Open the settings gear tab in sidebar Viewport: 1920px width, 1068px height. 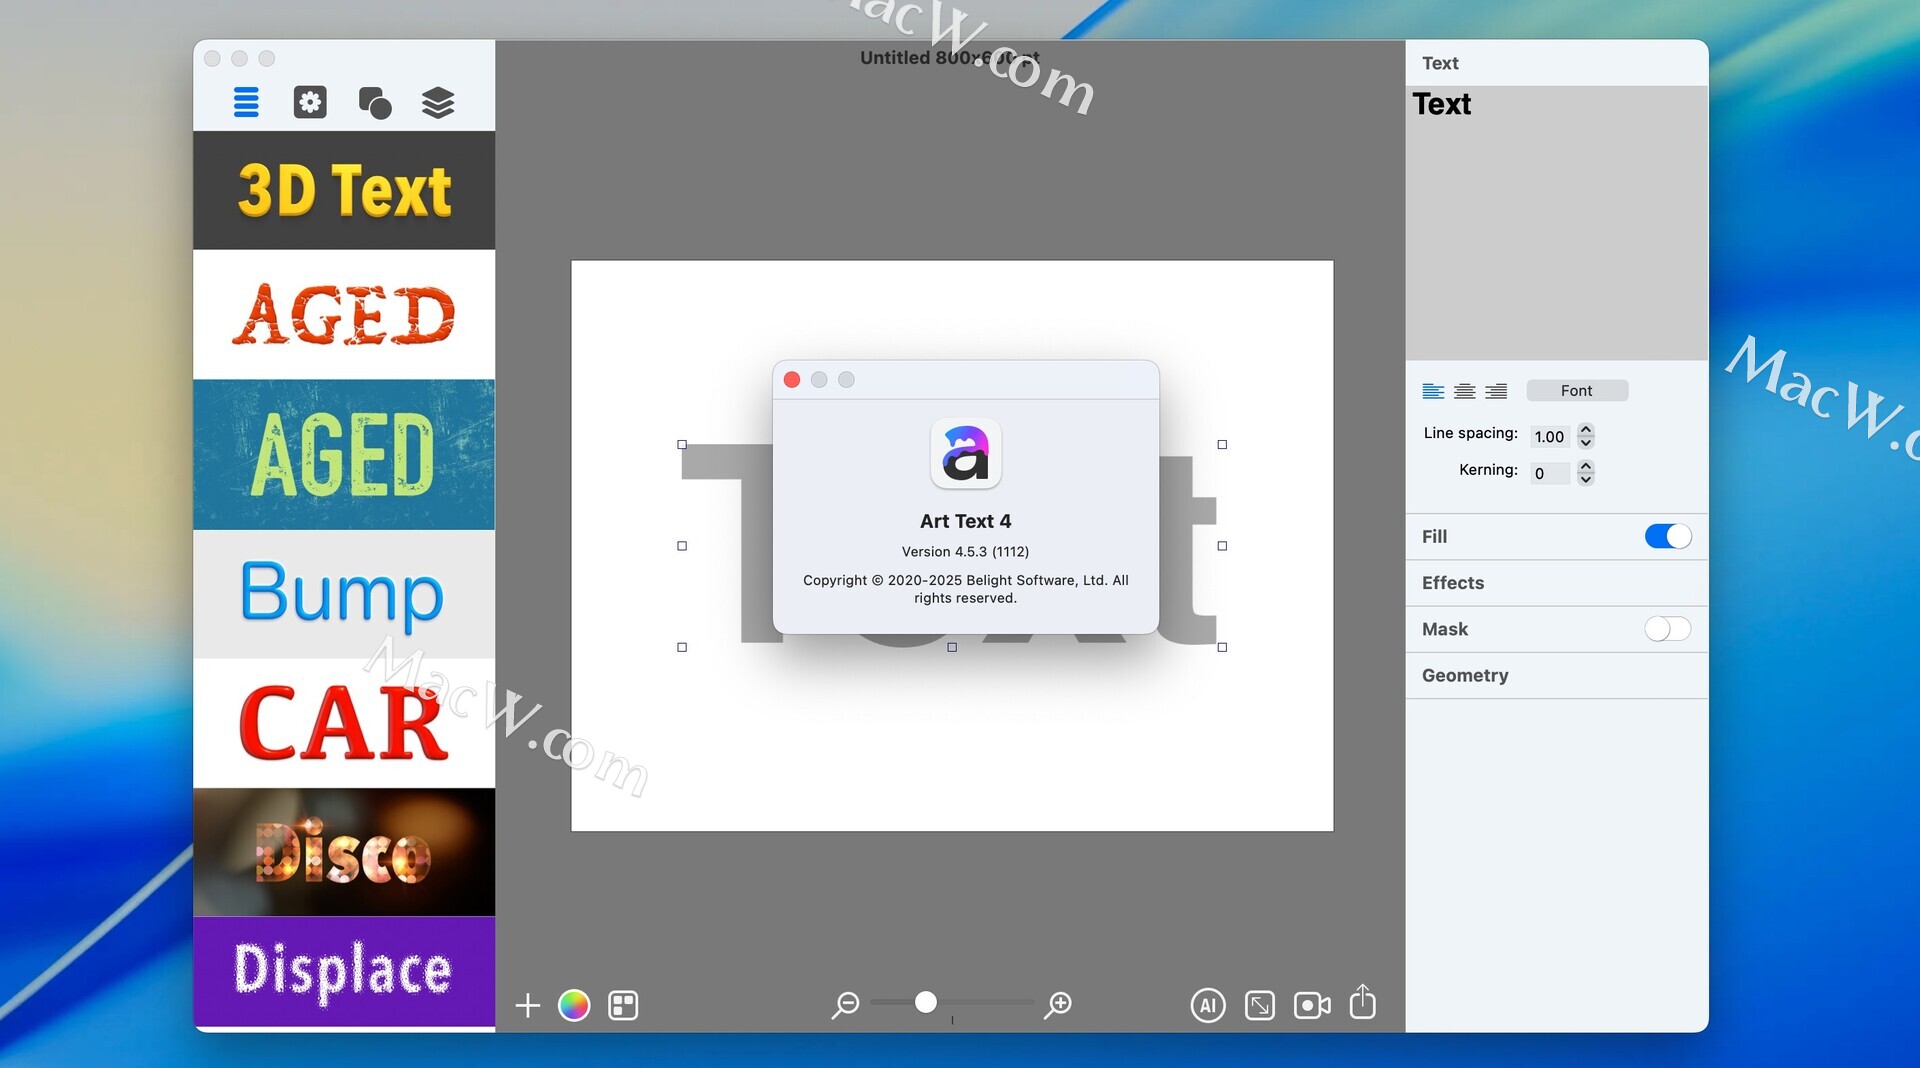coord(310,102)
